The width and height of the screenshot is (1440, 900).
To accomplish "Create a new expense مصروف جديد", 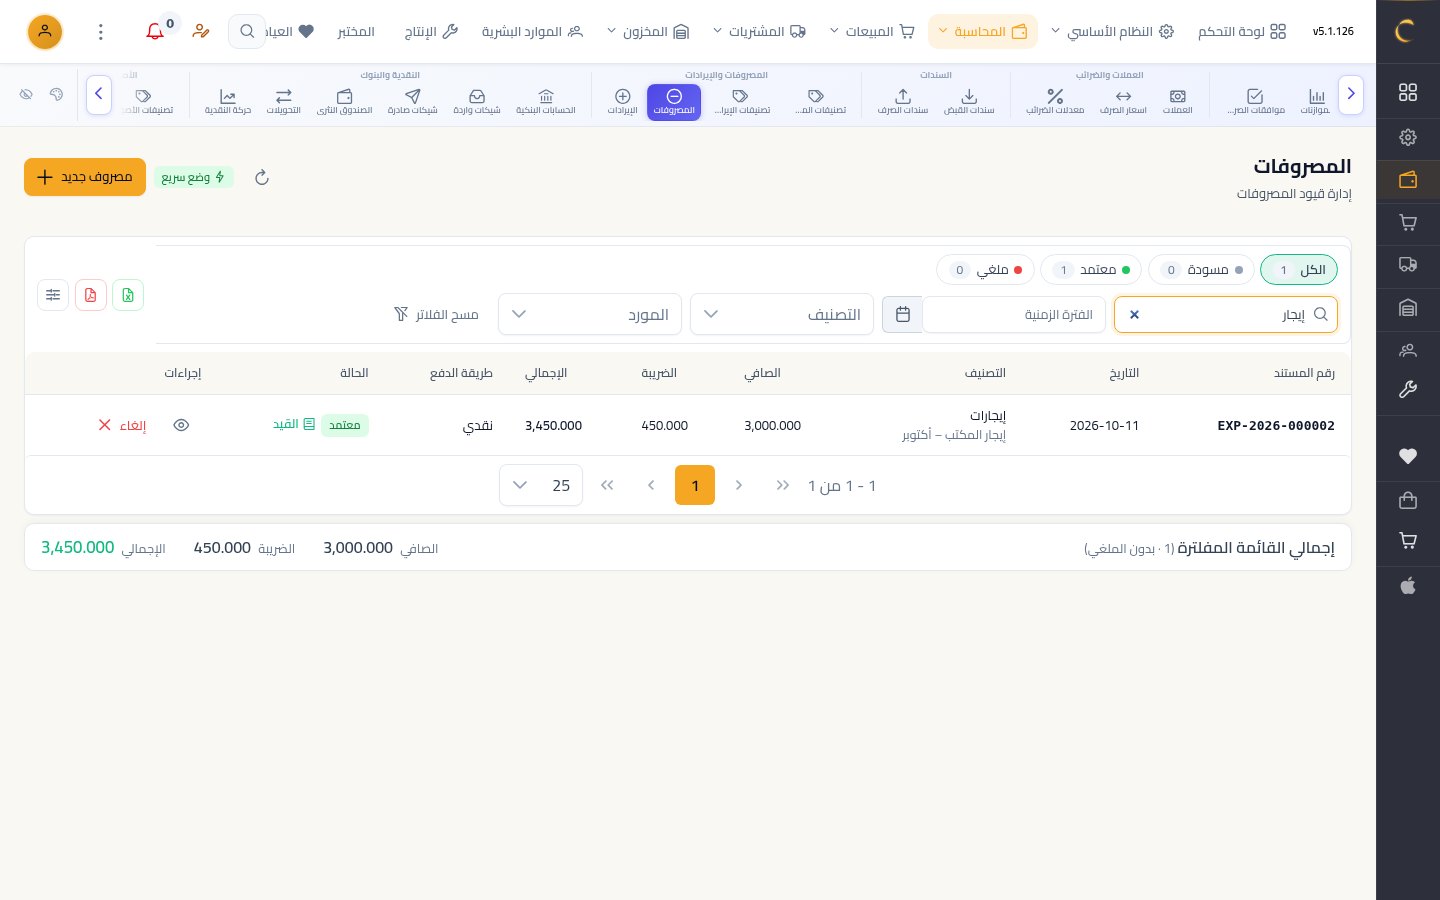I will tap(85, 177).
